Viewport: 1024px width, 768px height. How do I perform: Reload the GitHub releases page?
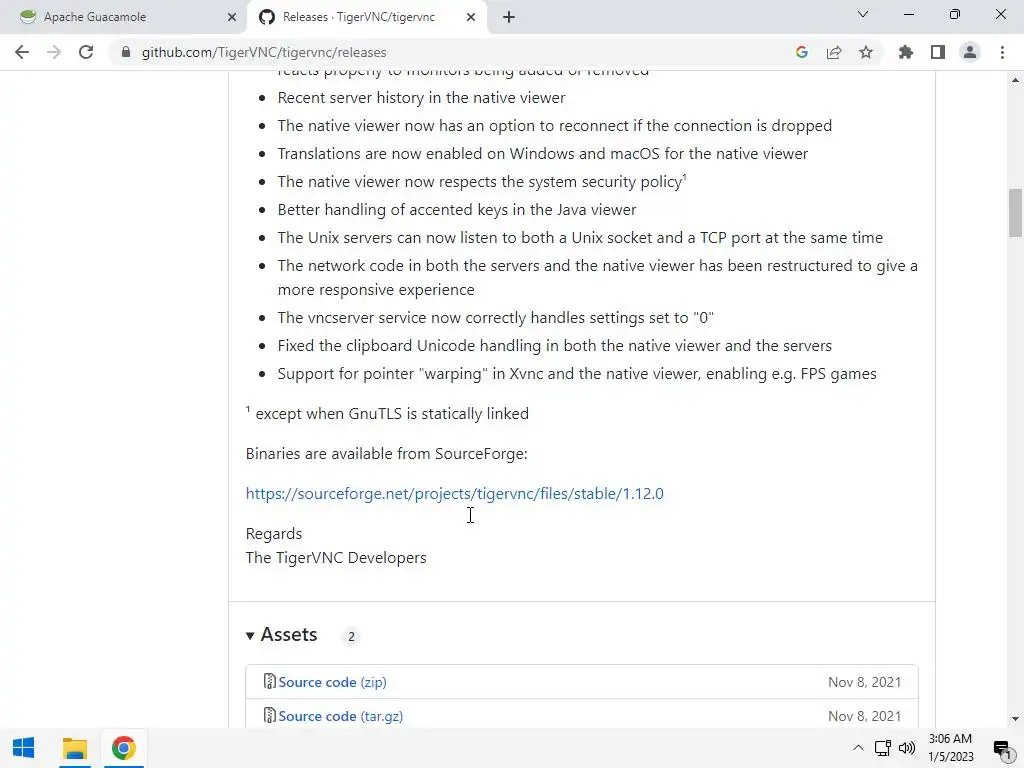86,52
